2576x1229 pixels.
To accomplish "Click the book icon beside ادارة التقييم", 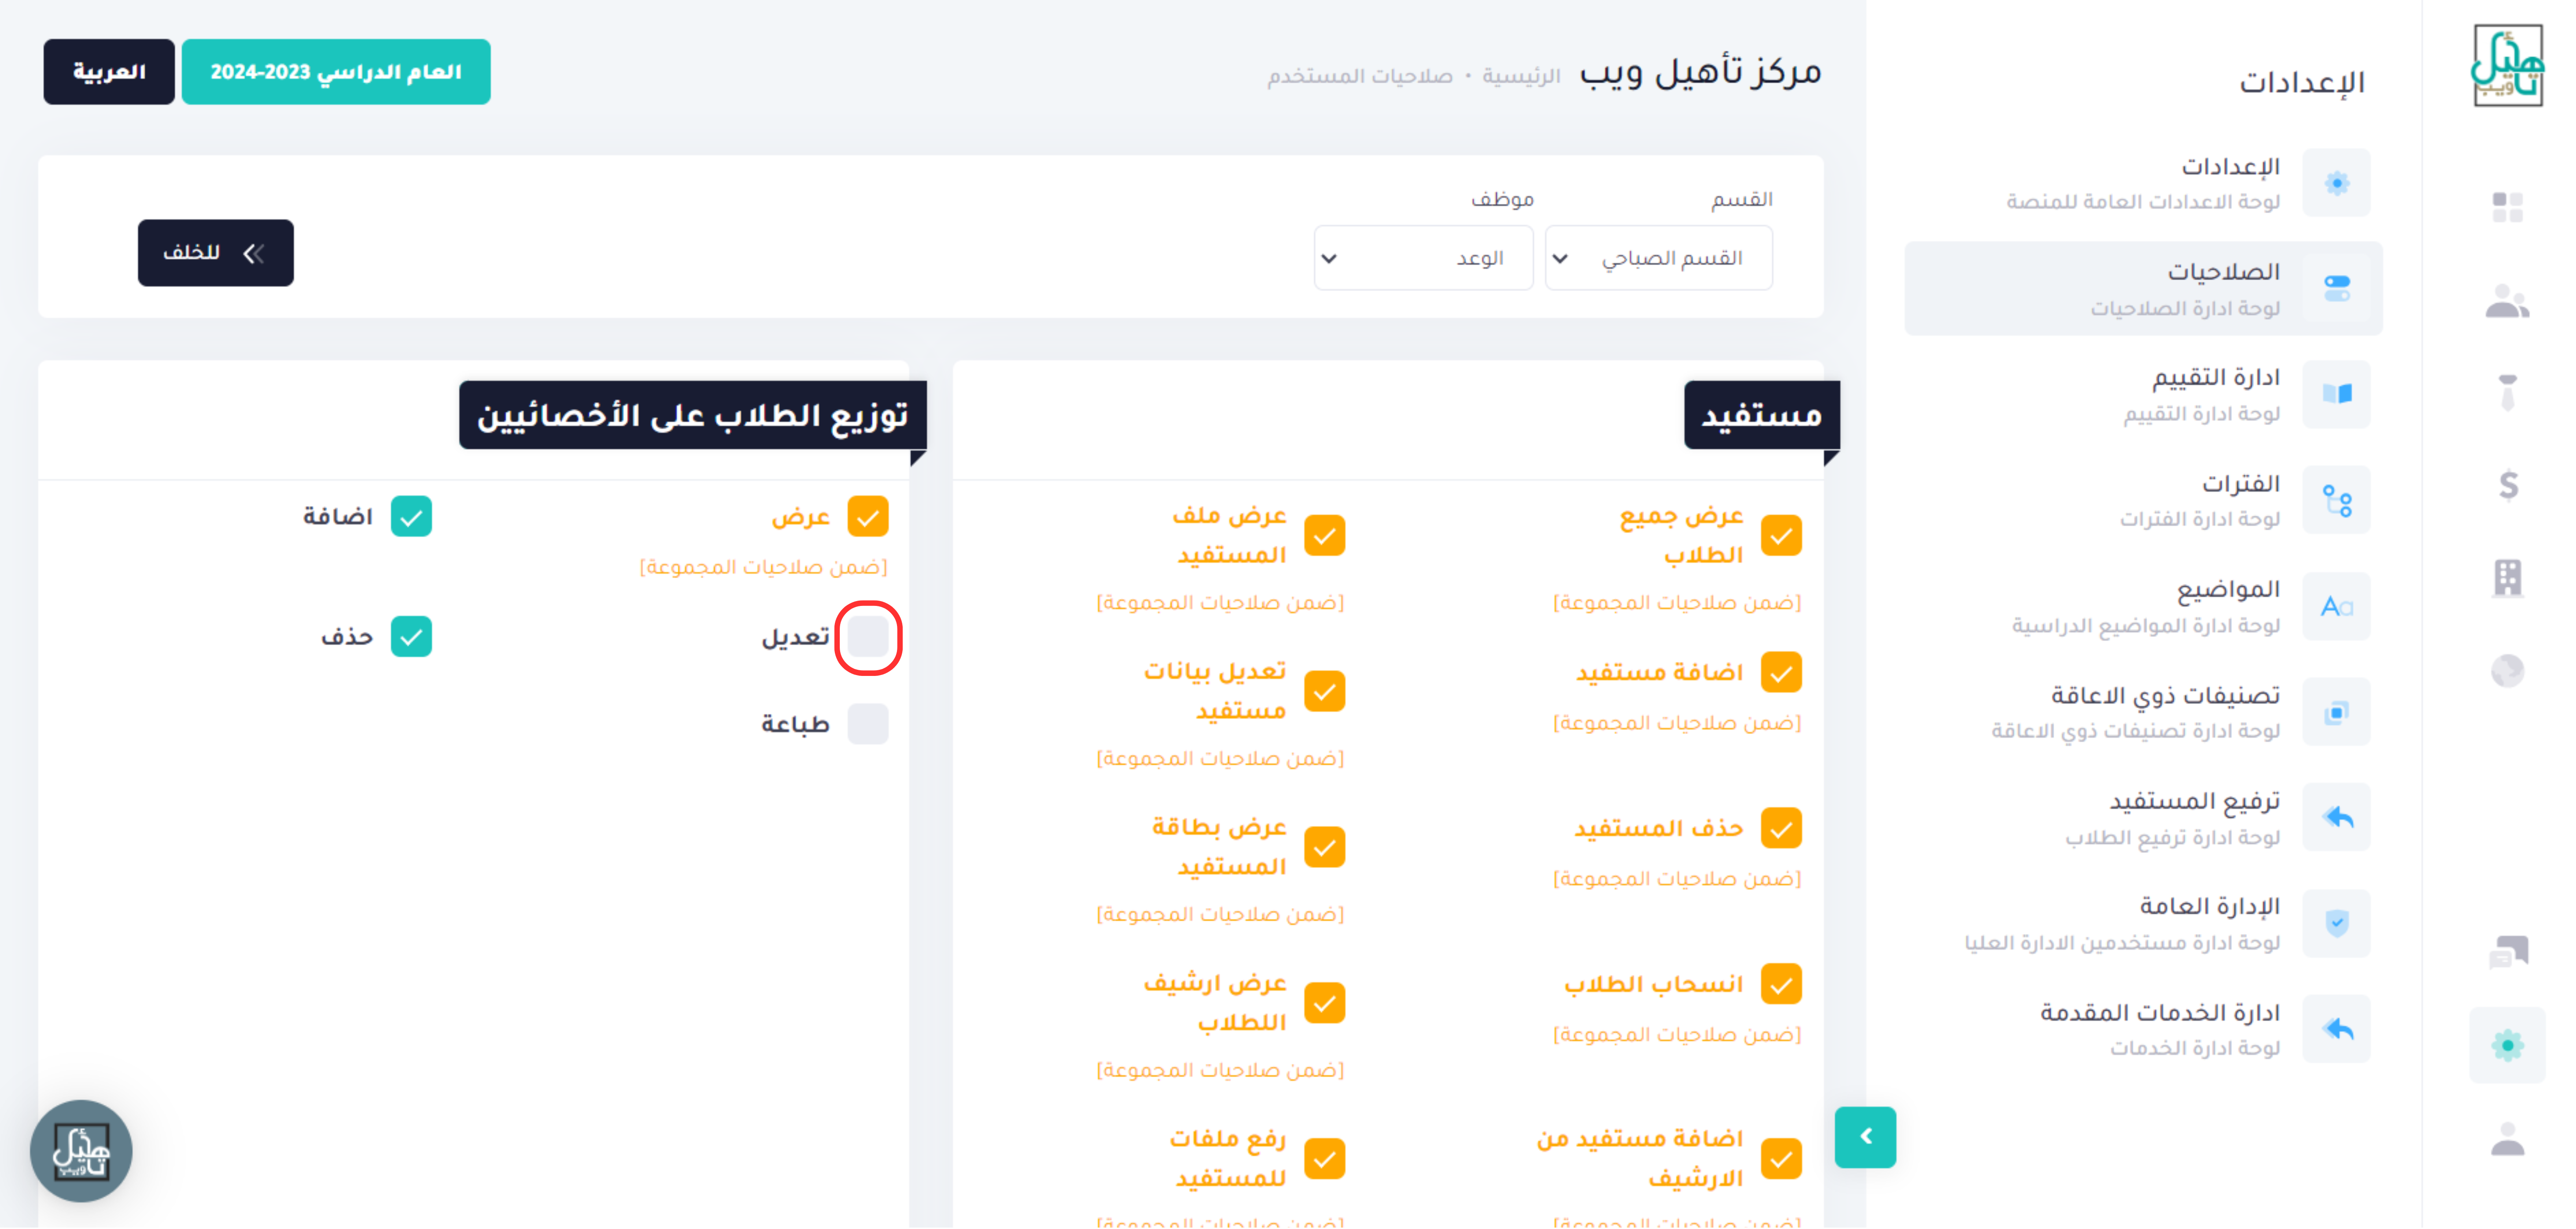I will [2336, 394].
